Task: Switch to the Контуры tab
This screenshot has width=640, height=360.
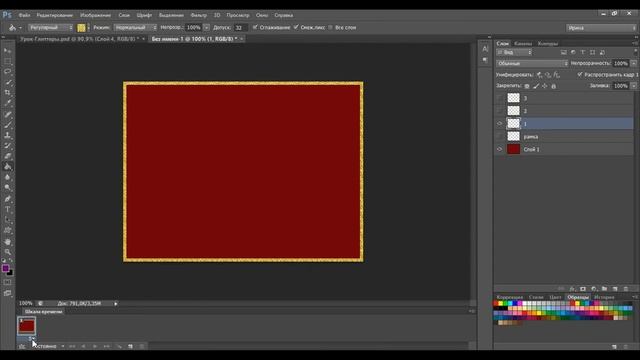Action: click(x=548, y=43)
